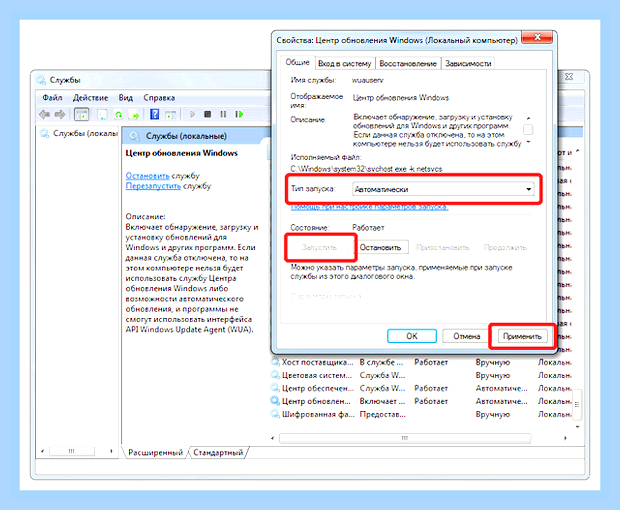Click the services list horizontal scrollbar thumb
Image resolution: width=620 pixels, height=510 pixels.
click(x=405, y=438)
